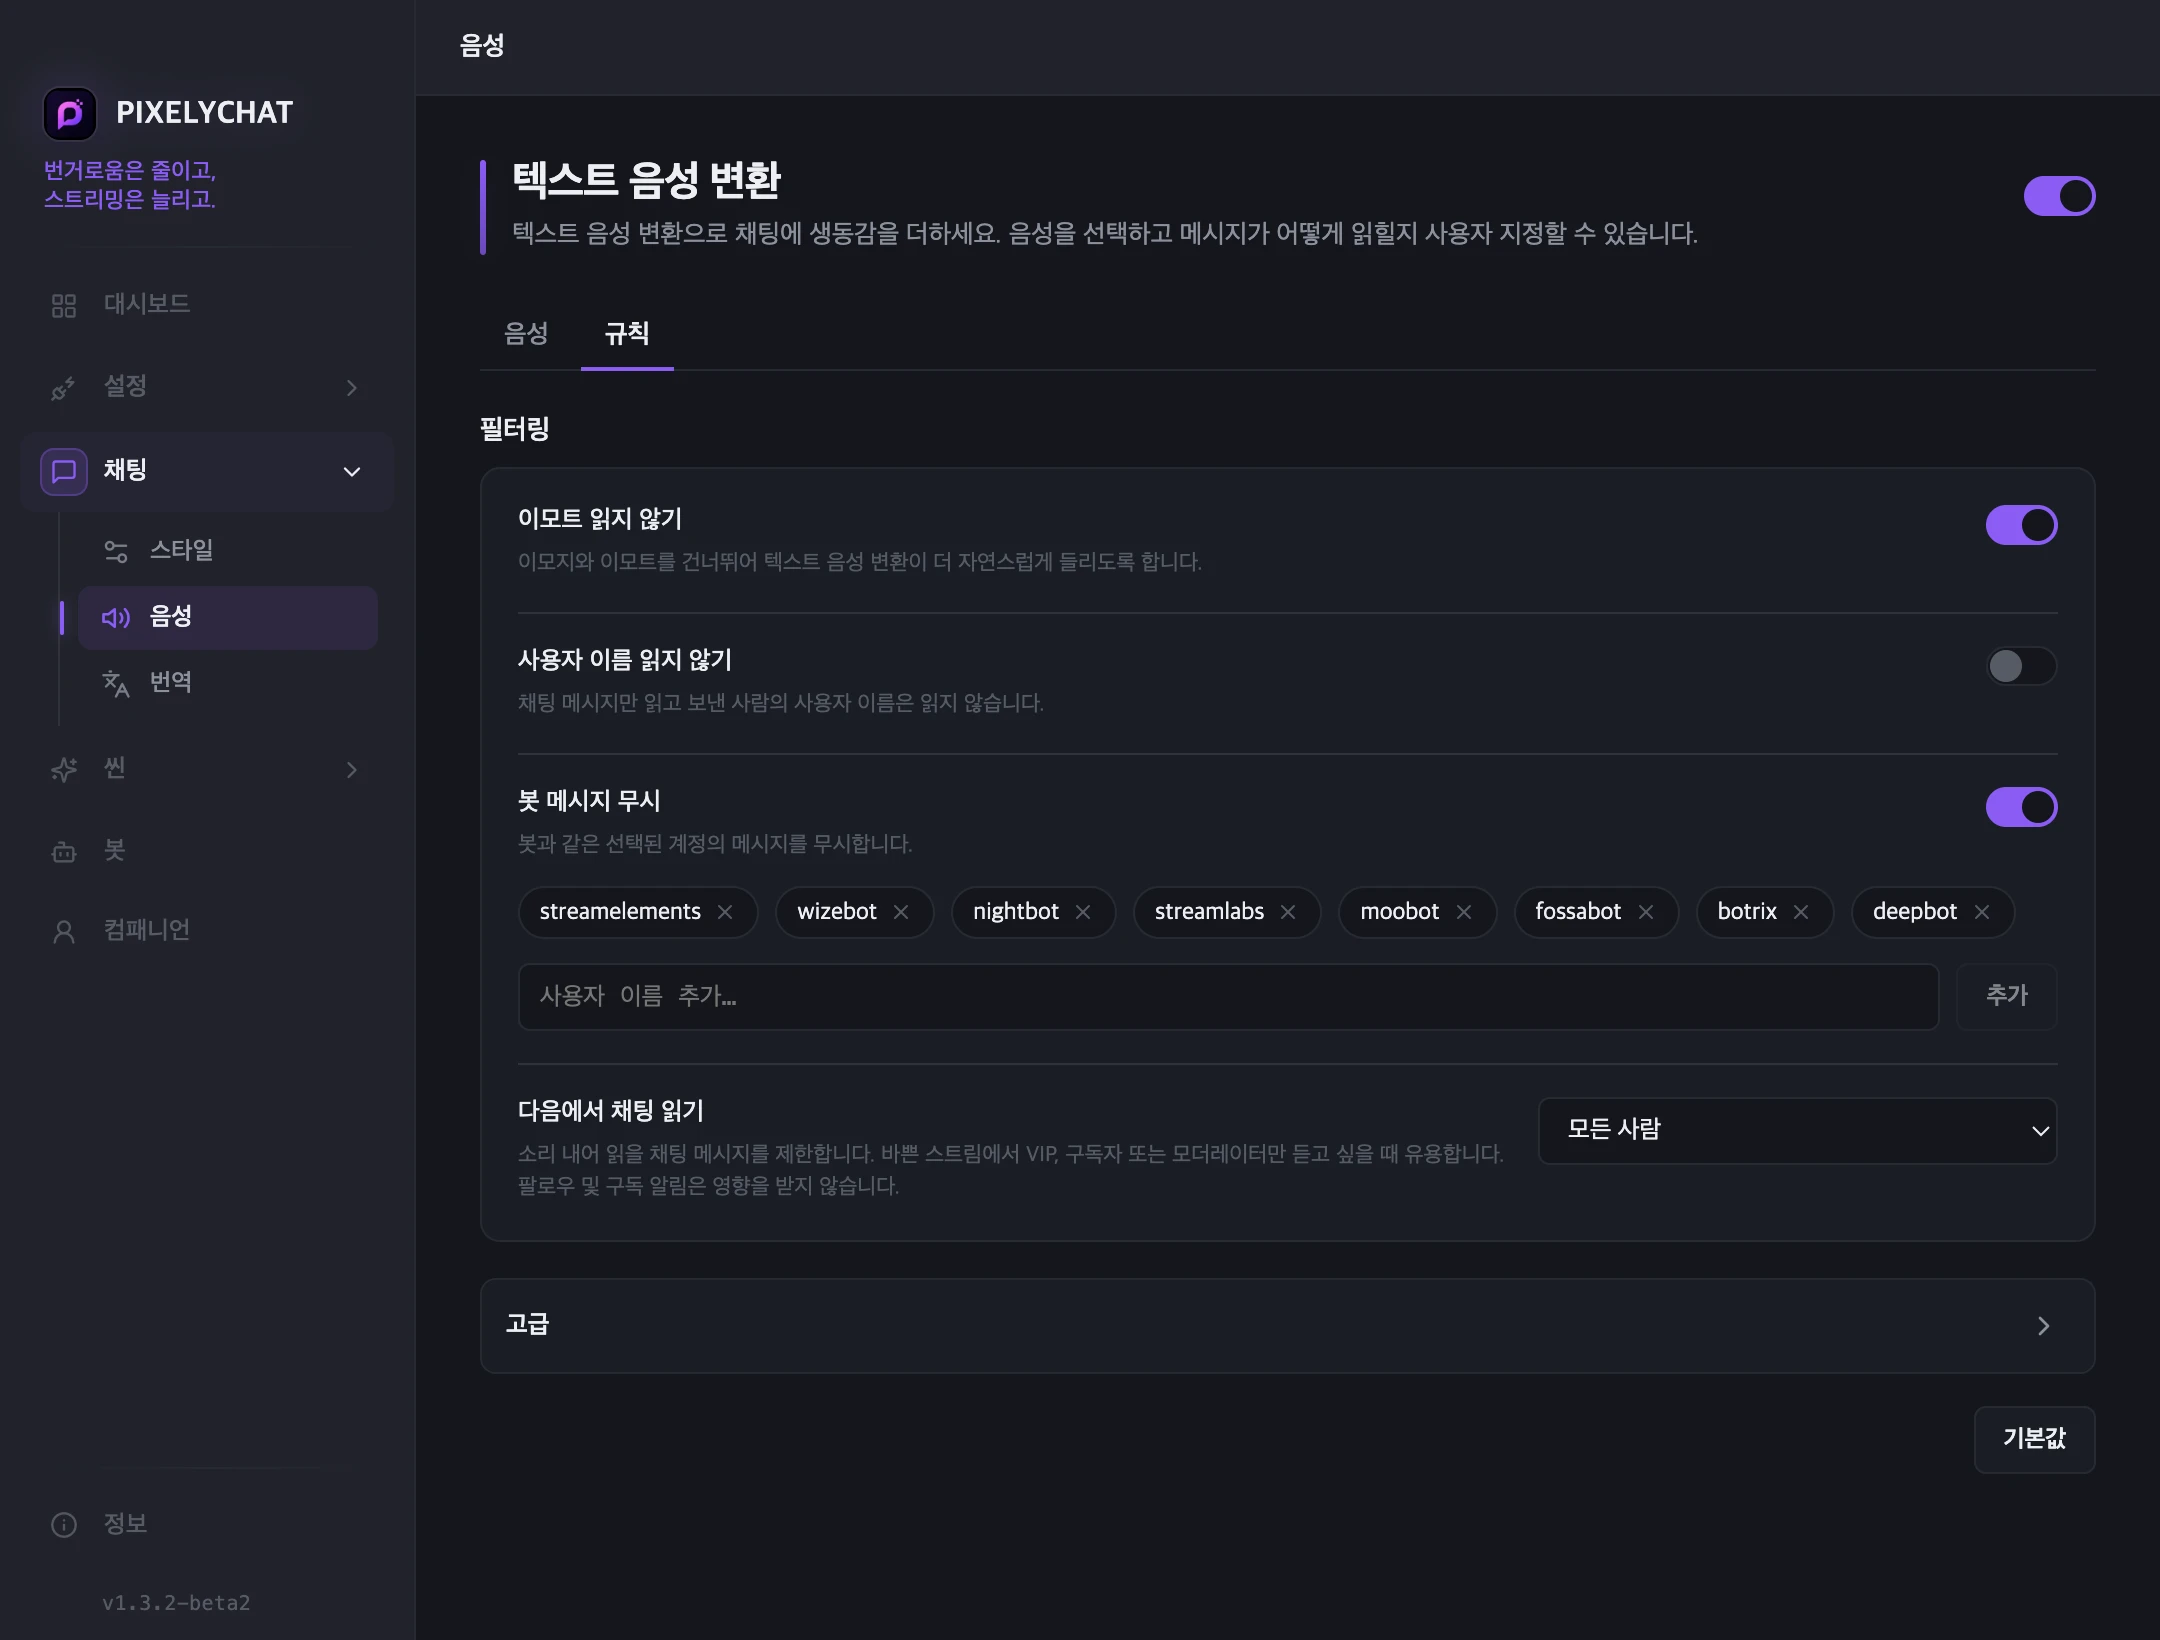Click the 번역 translate icon
The width and height of the screenshot is (2160, 1640).
(x=116, y=683)
